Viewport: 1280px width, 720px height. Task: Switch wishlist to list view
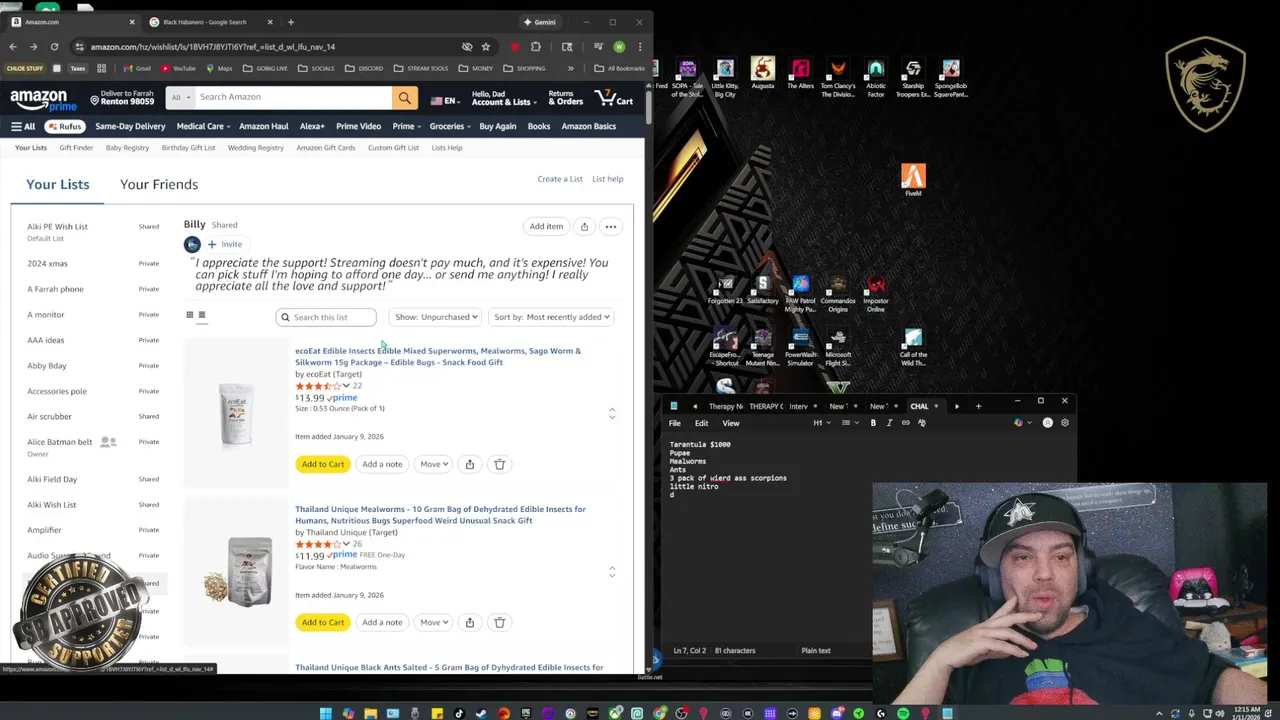pos(201,315)
